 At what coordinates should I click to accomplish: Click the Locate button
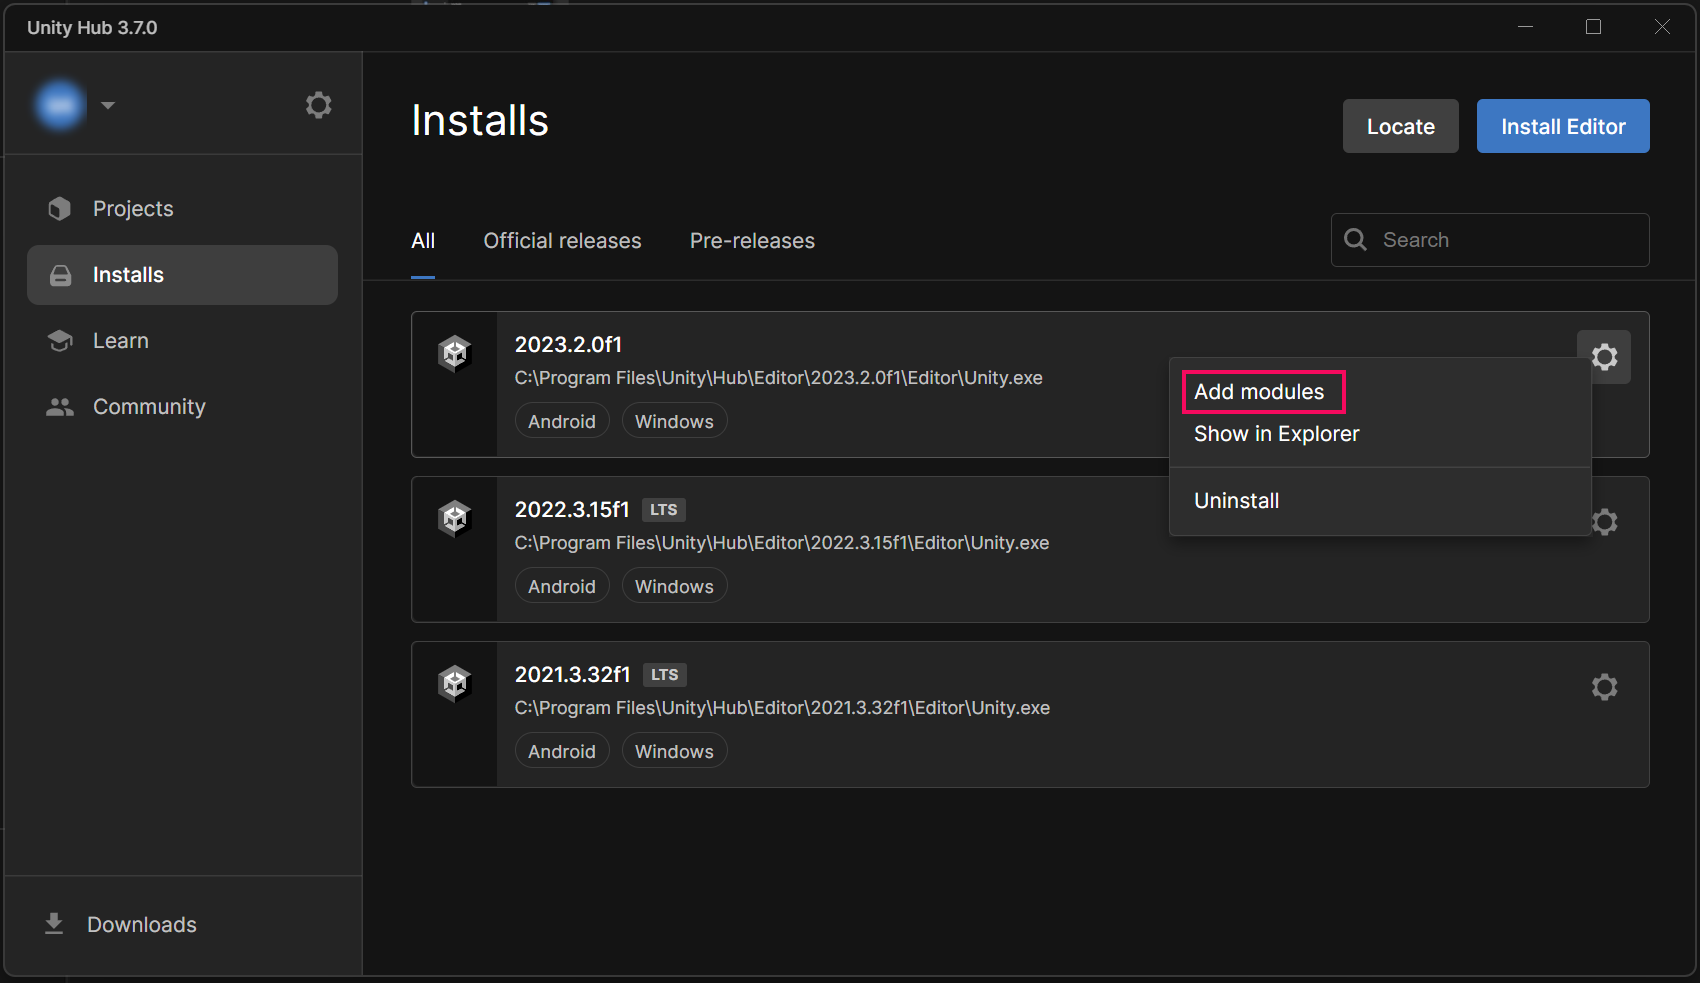pyautogui.click(x=1400, y=127)
